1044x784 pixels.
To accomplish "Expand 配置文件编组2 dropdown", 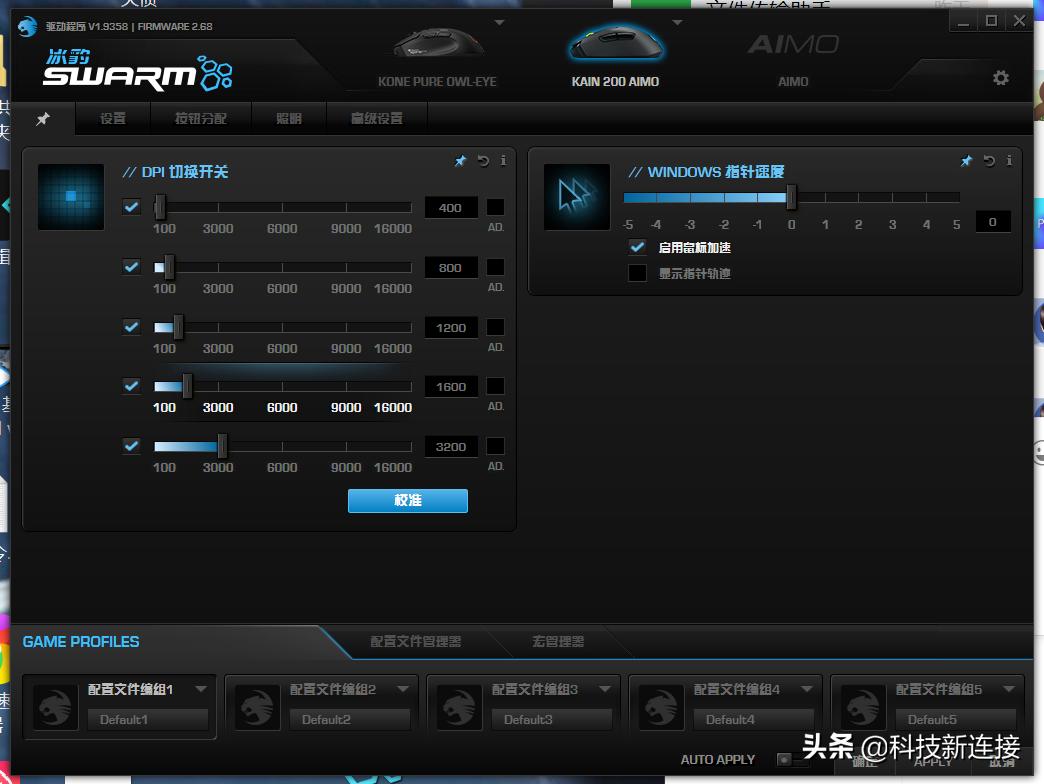I will coord(403,689).
